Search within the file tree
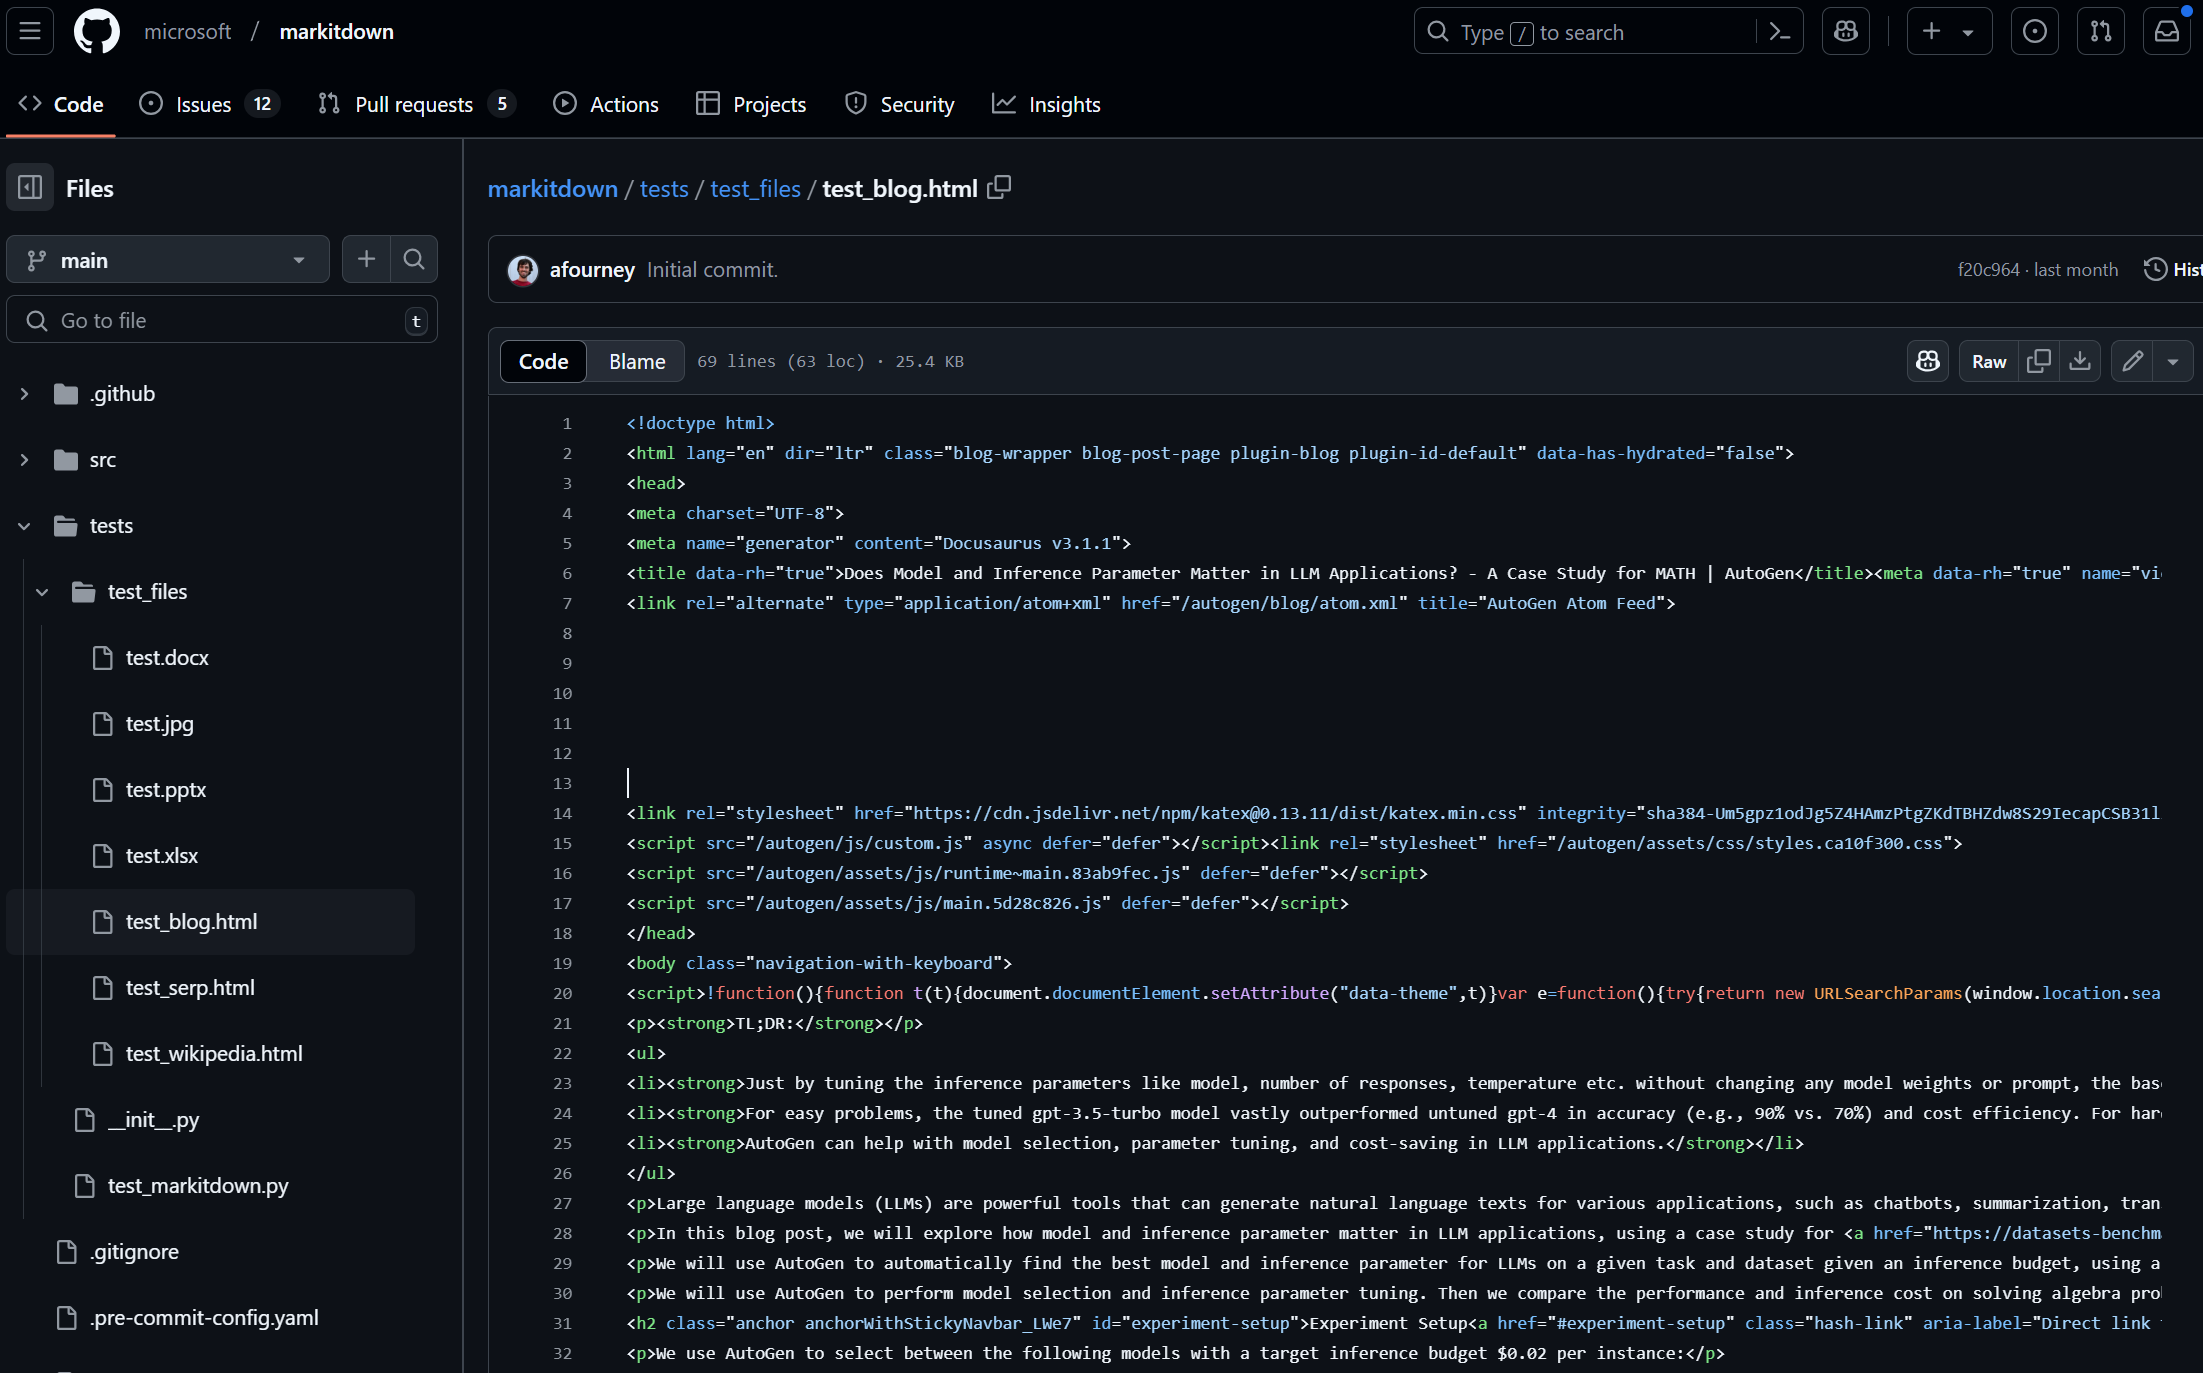 click(413, 259)
